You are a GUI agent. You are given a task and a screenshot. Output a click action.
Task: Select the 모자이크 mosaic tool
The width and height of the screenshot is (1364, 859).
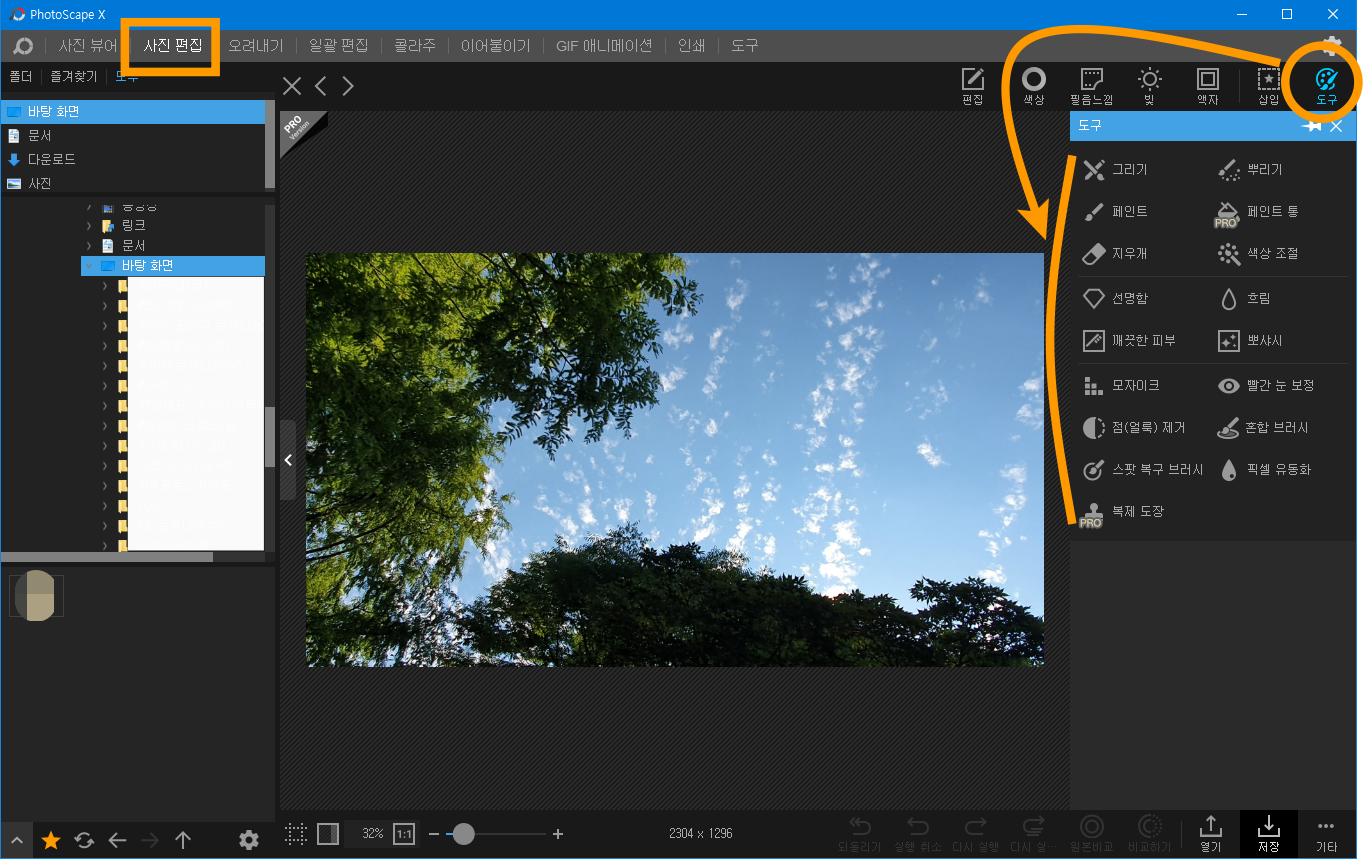(1122, 386)
